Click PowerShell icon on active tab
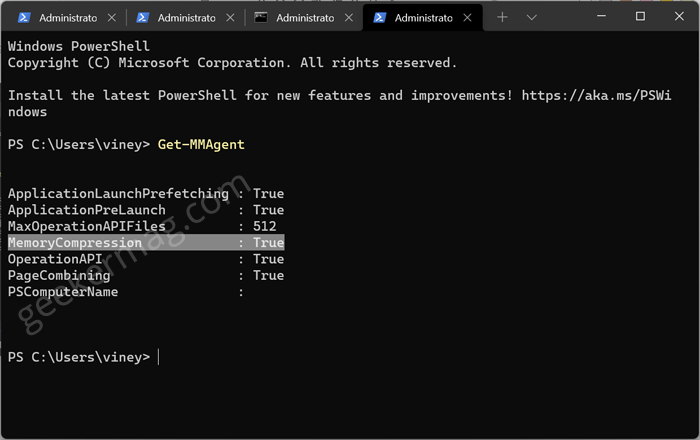 point(379,17)
